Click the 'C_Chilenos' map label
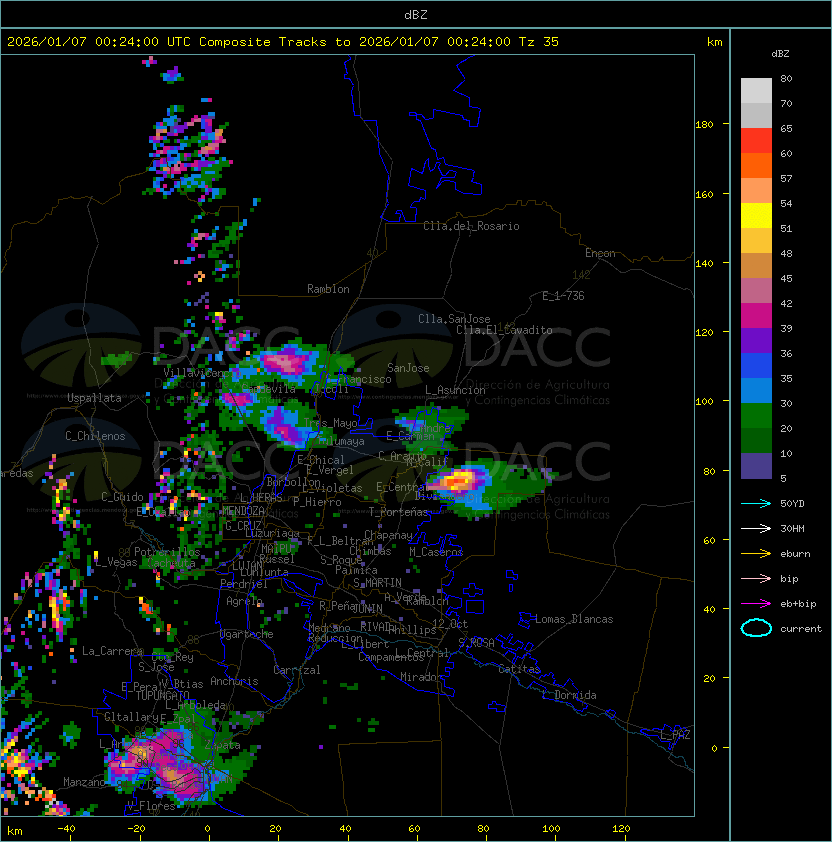Viewport: 832px width, 842px height. 95,436
